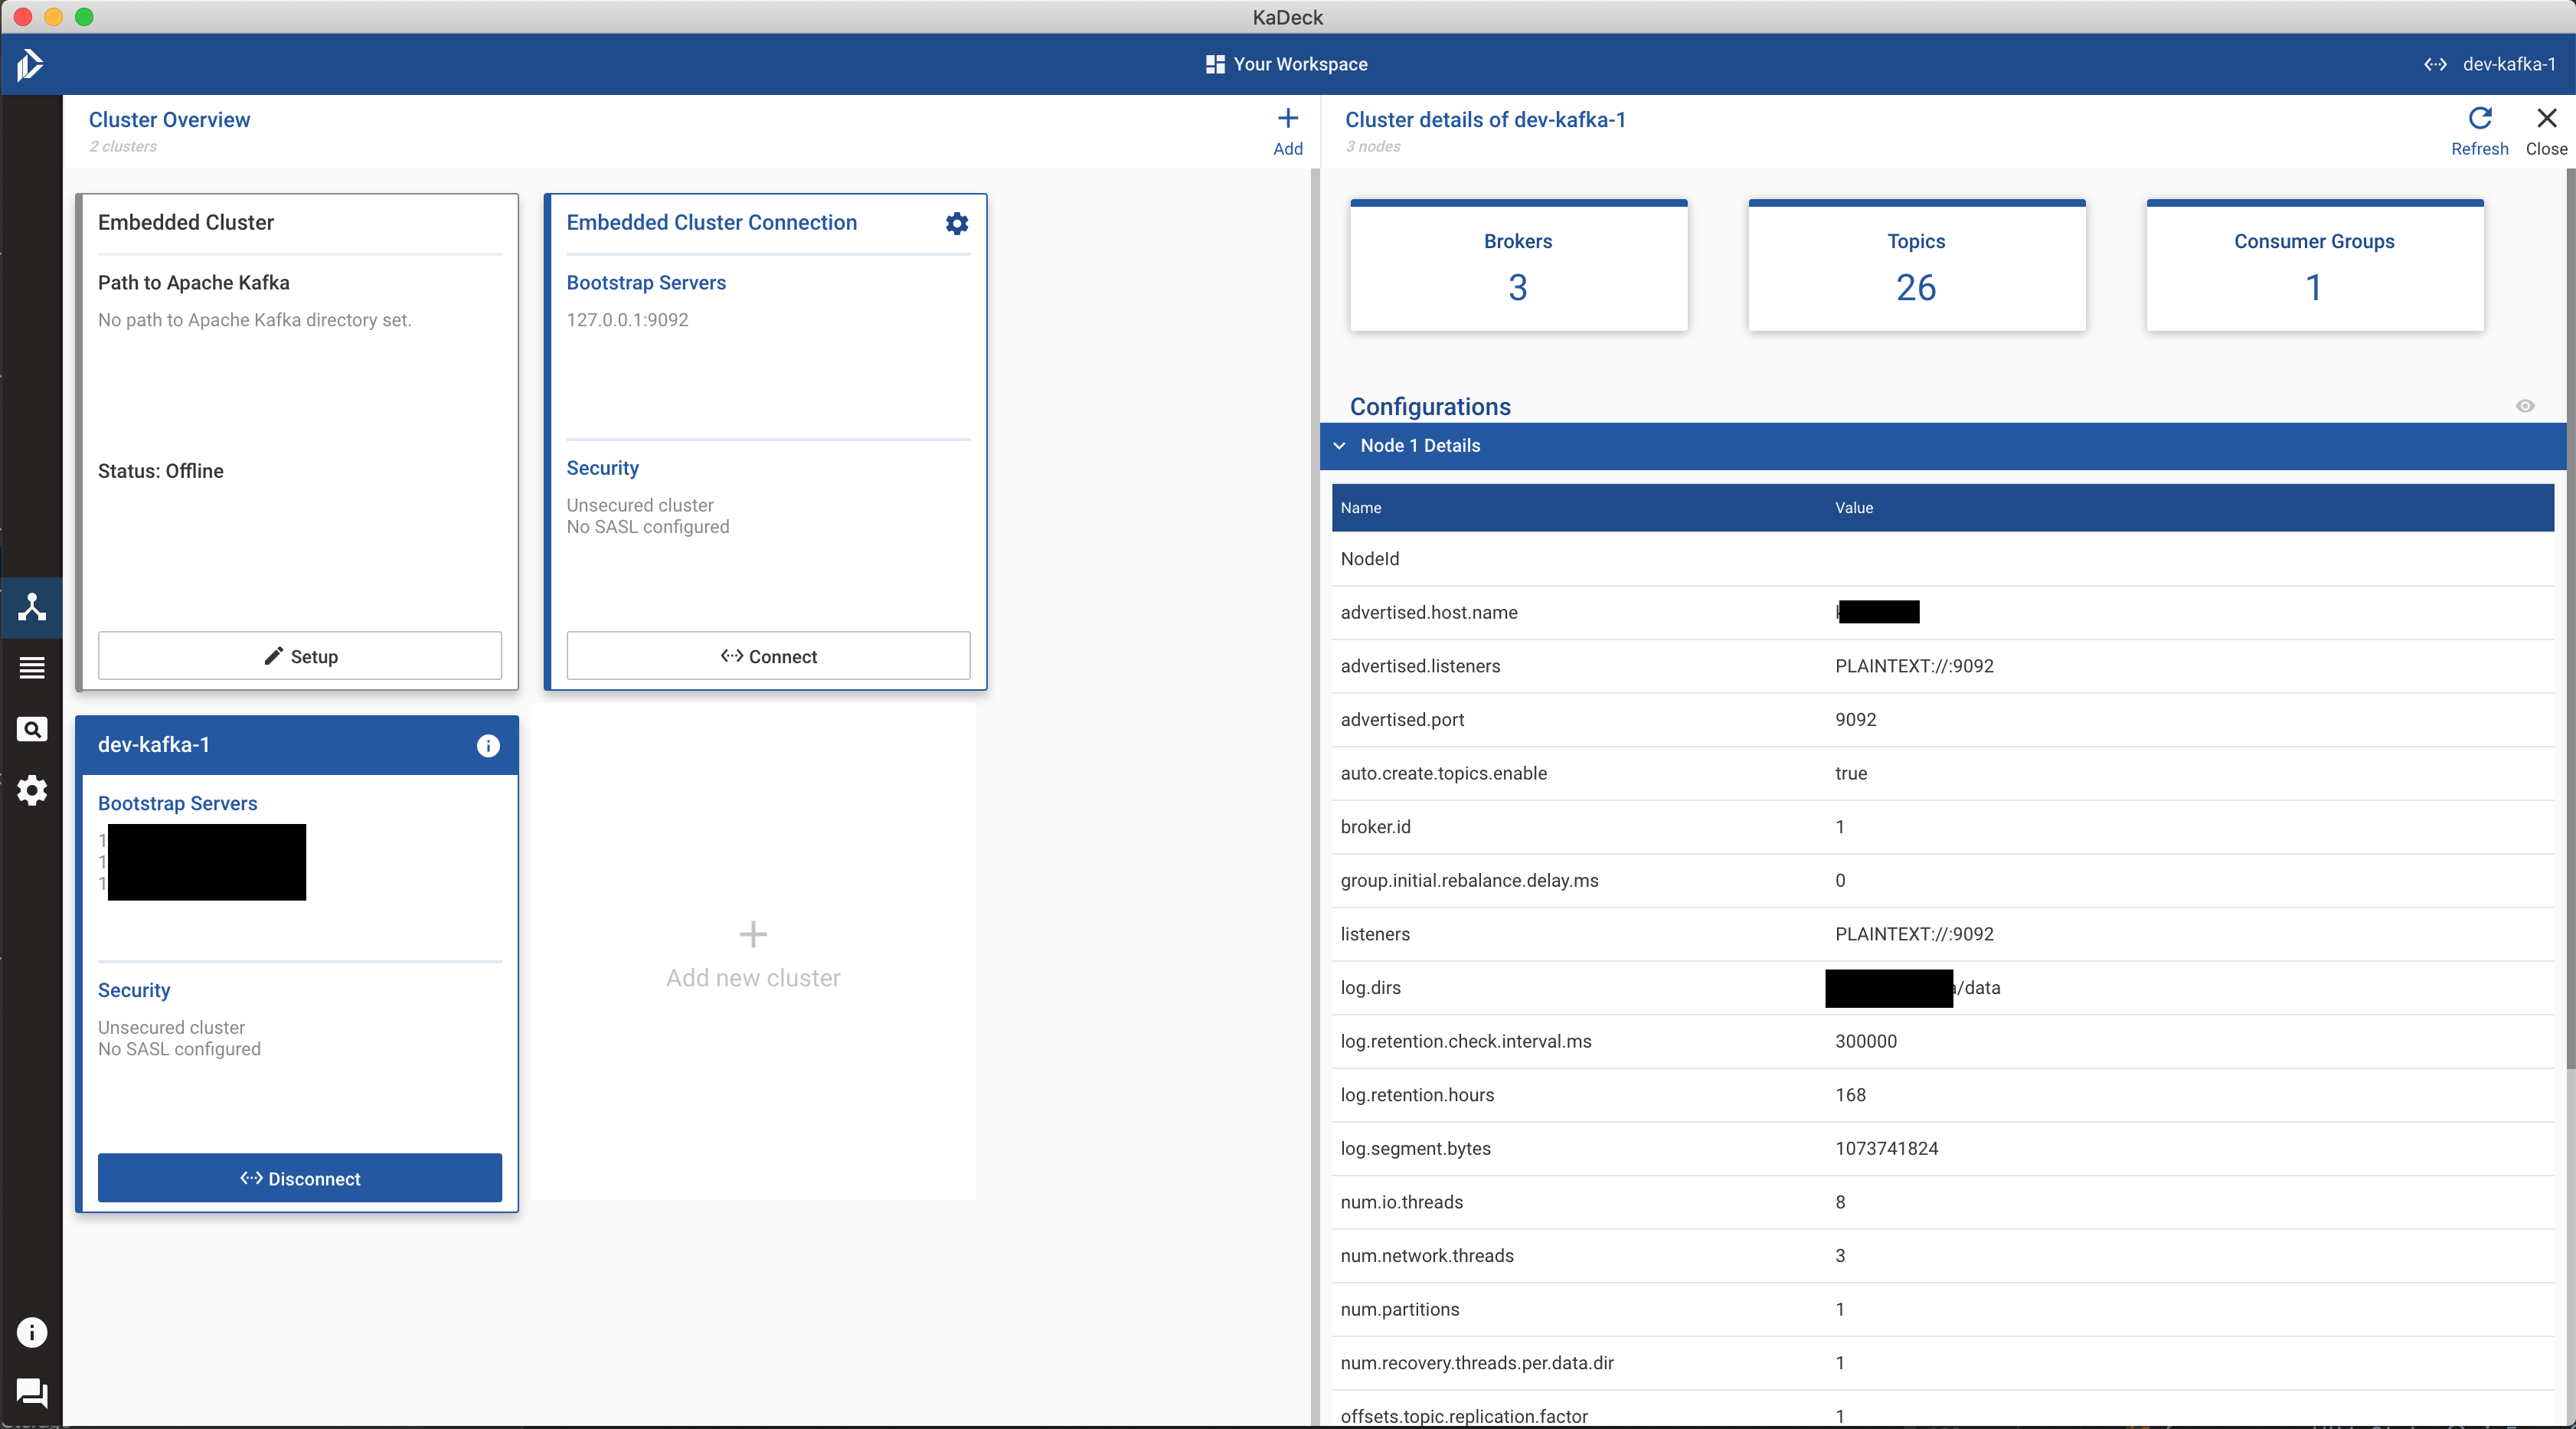Click the Add new cluster placeholder tile
This screenshot has height=1429, width=2576.
(x=753, y=954)
